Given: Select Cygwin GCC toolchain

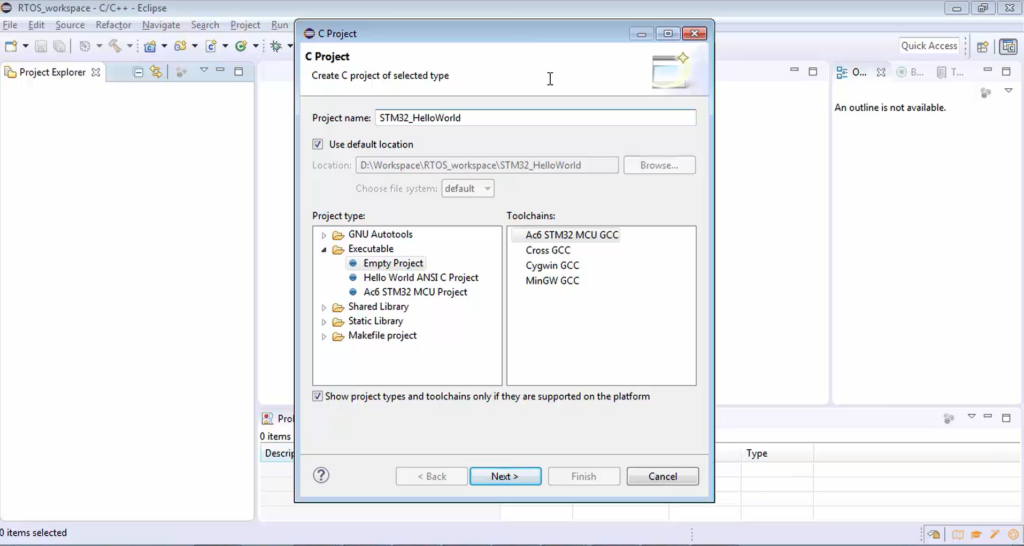Looking at the screenshot, I should [x=552, y=265].
